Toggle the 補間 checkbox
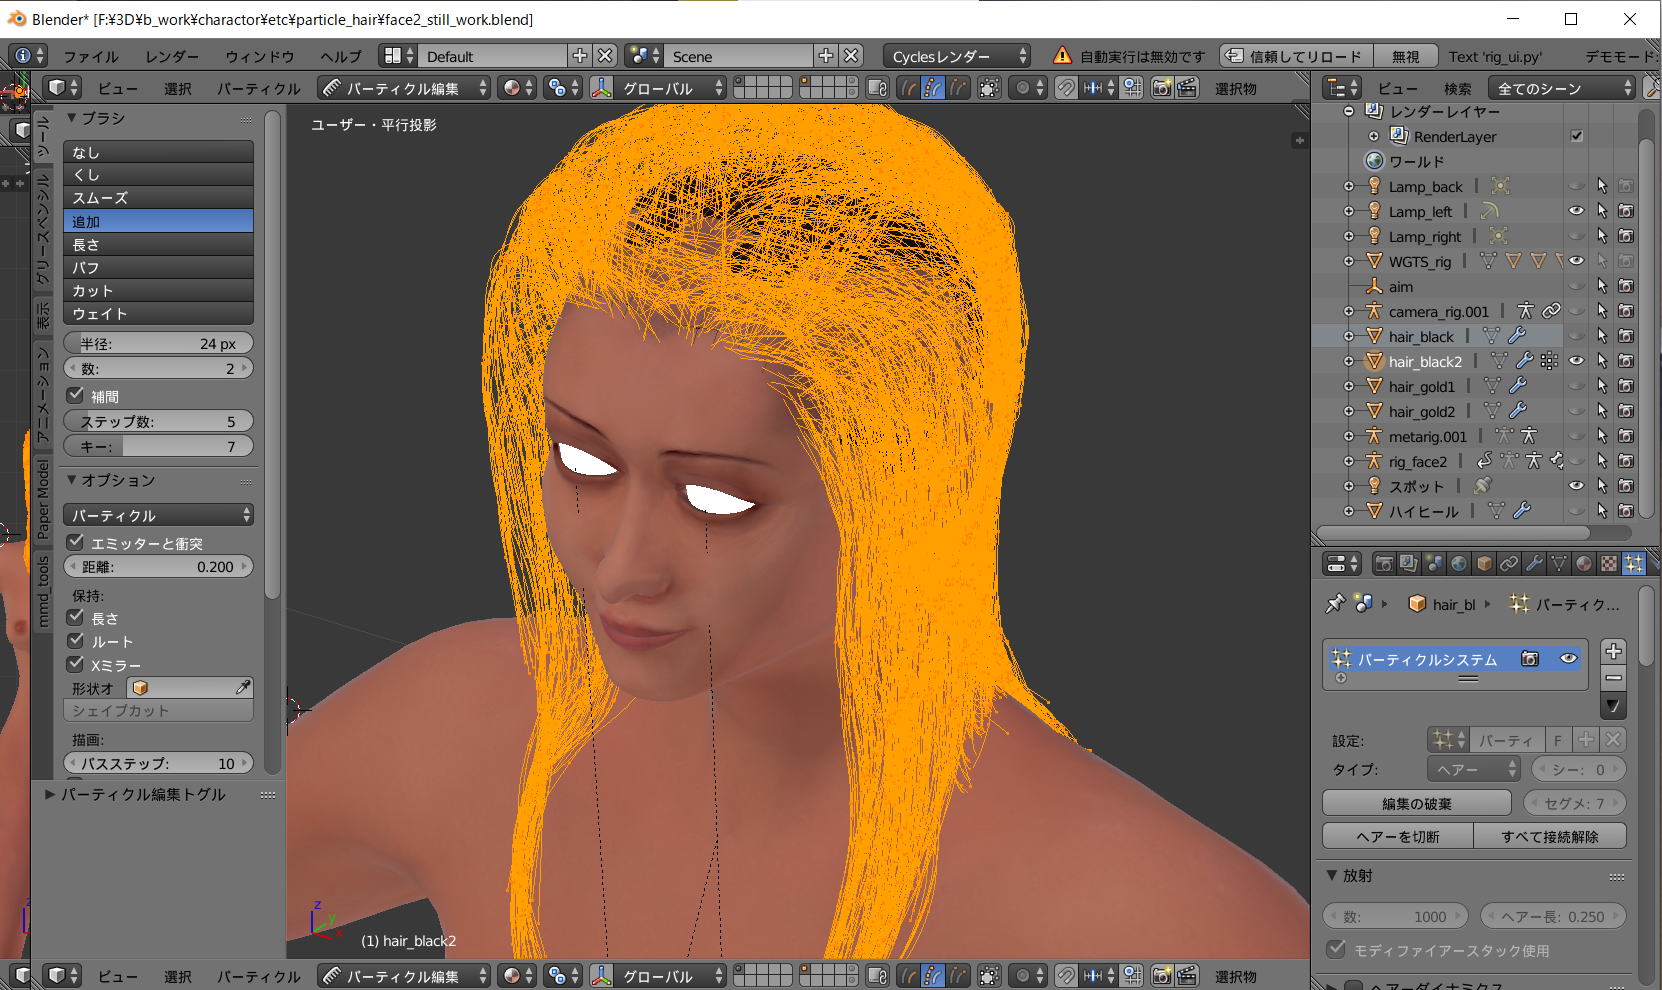 coord(76,395)
